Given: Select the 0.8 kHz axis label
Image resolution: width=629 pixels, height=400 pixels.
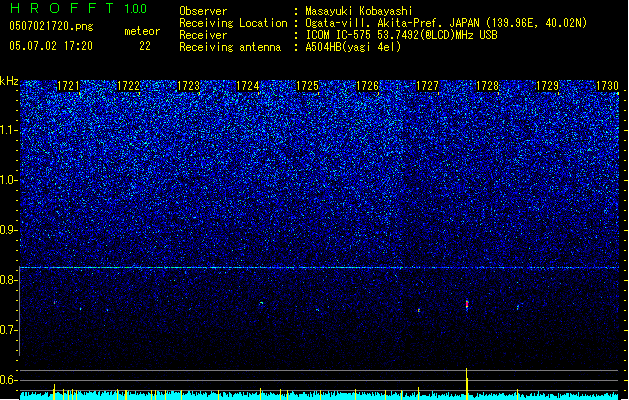Looking at the screenshot, I should point(8,280).
